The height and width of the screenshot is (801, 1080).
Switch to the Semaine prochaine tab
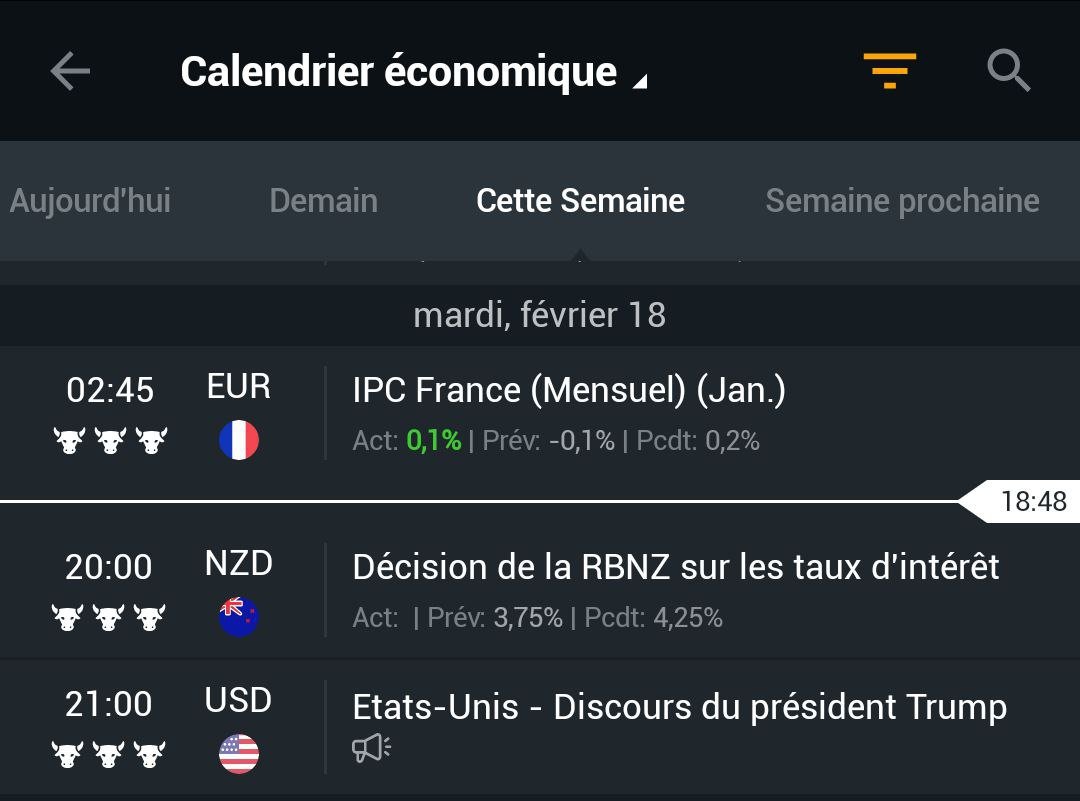[x=902, y=200]
